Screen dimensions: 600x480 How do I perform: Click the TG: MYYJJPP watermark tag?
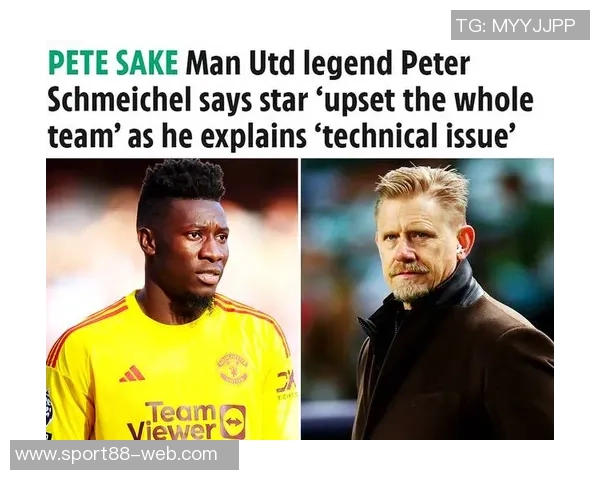point(520,25)
